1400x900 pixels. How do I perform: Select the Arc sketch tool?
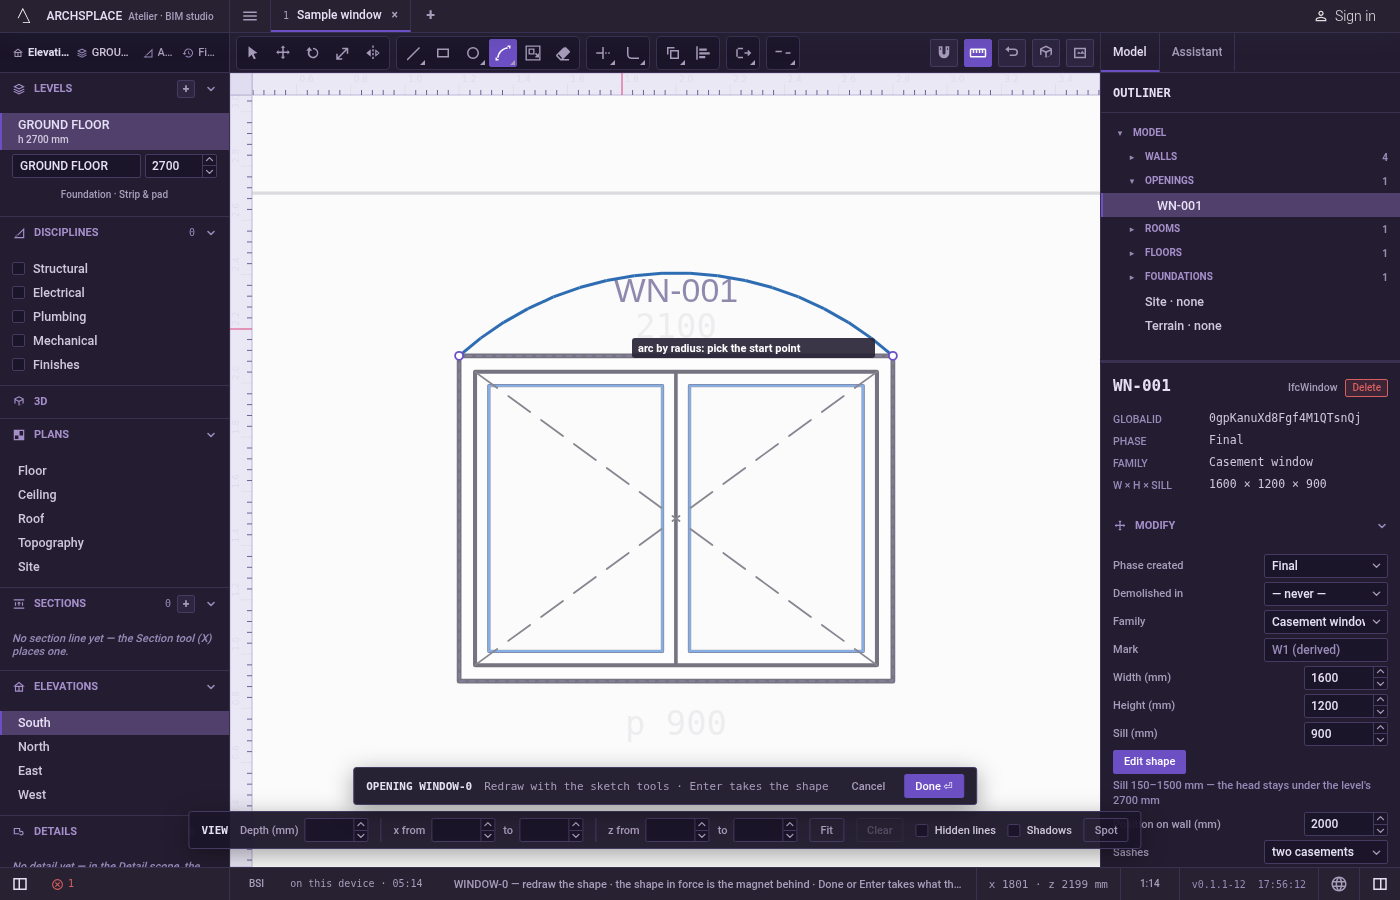point(503,53)
